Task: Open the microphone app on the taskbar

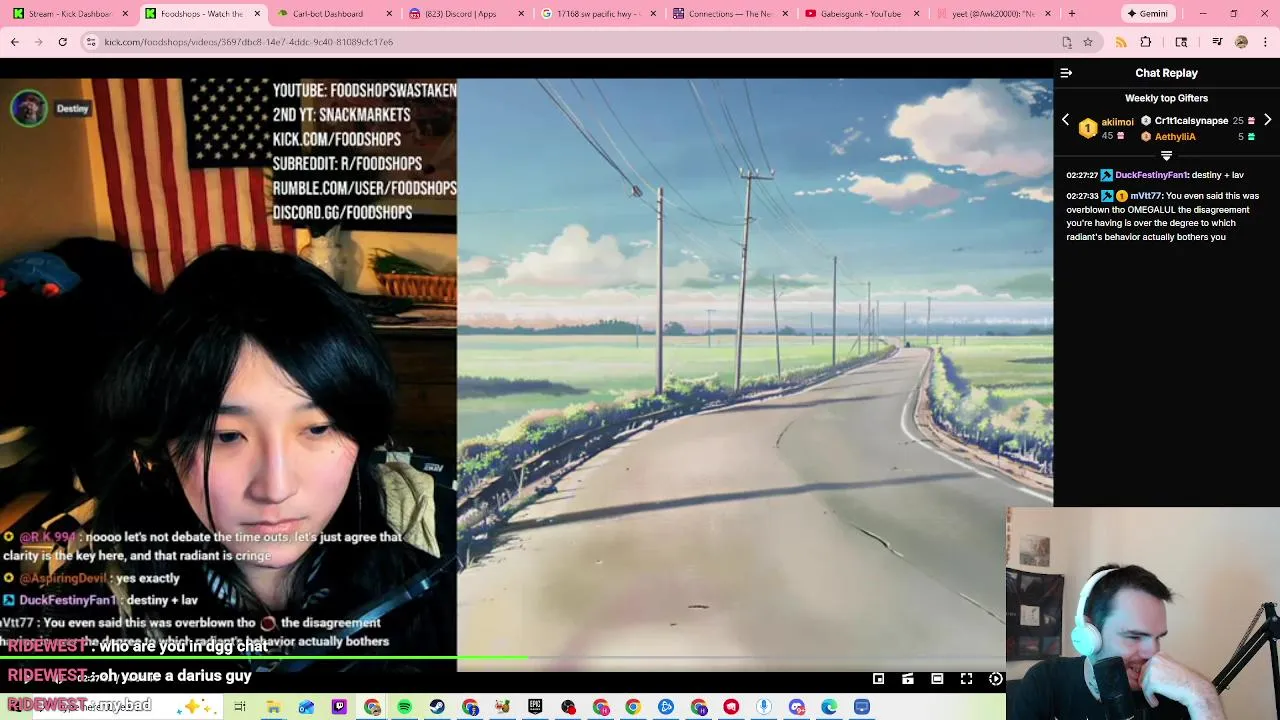Action: pos(764,707)
